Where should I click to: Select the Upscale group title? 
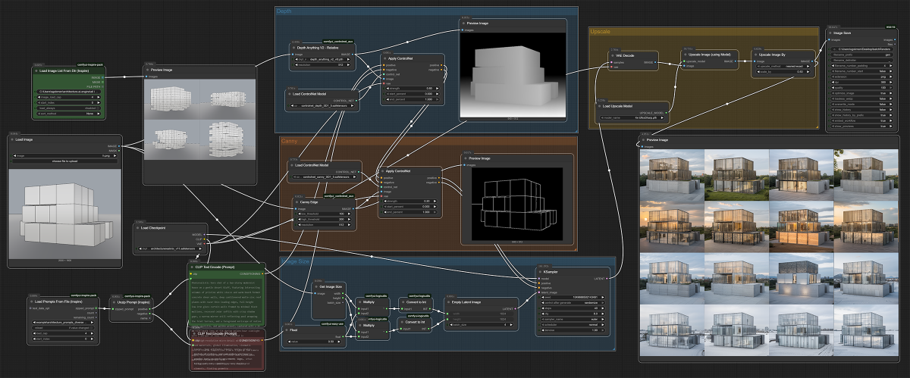pyautogui.click(x=600, y=31)
